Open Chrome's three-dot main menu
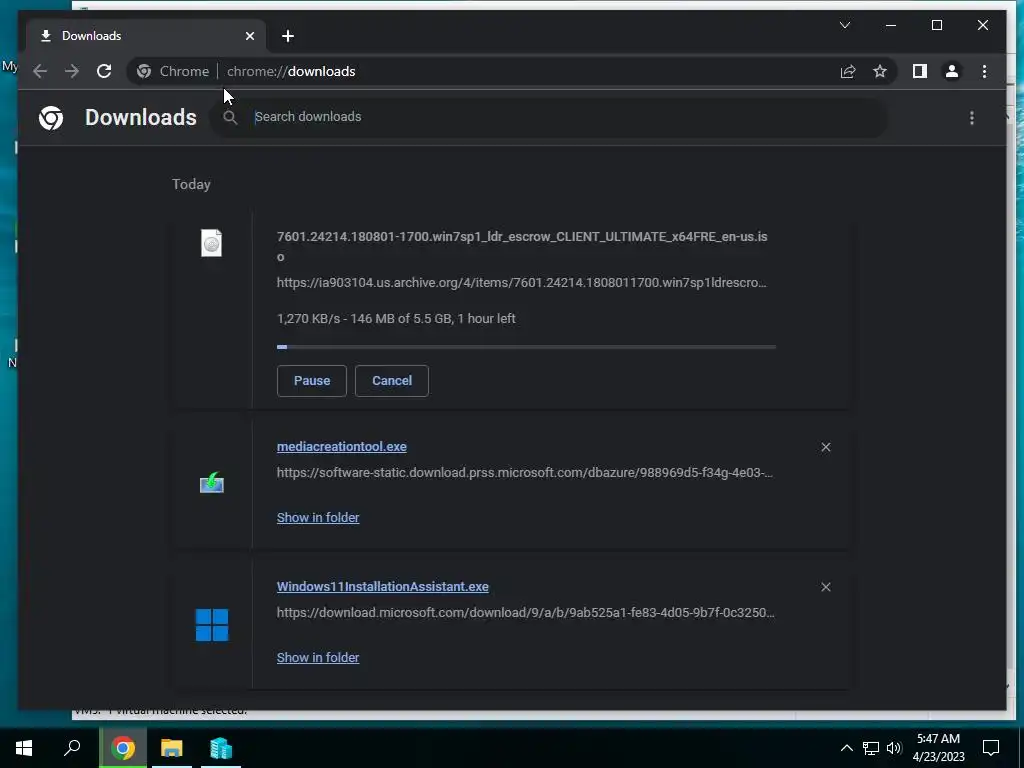The width and height of the screenshot is (1024, 768). [x=984, y=71]
